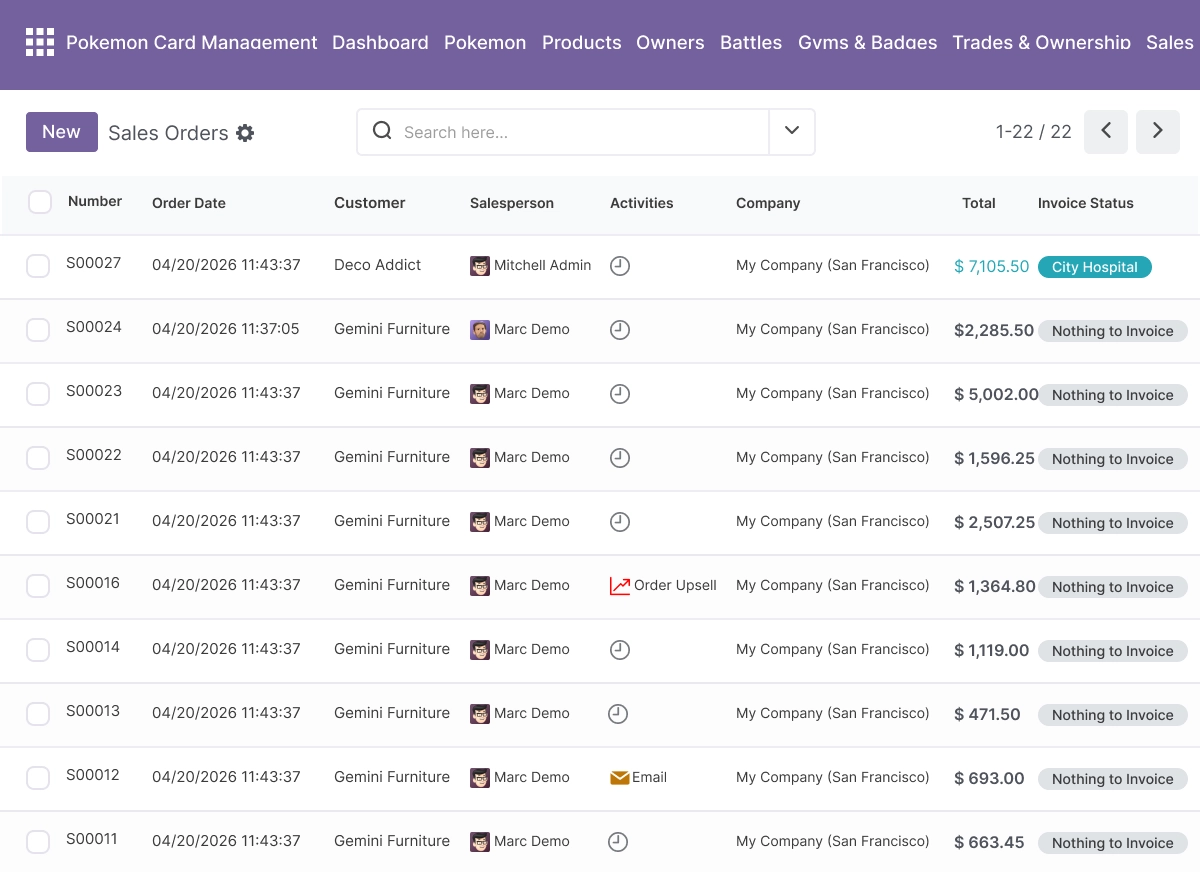Click Marc Demo avatar on S00024

click(x=480, y=330)
